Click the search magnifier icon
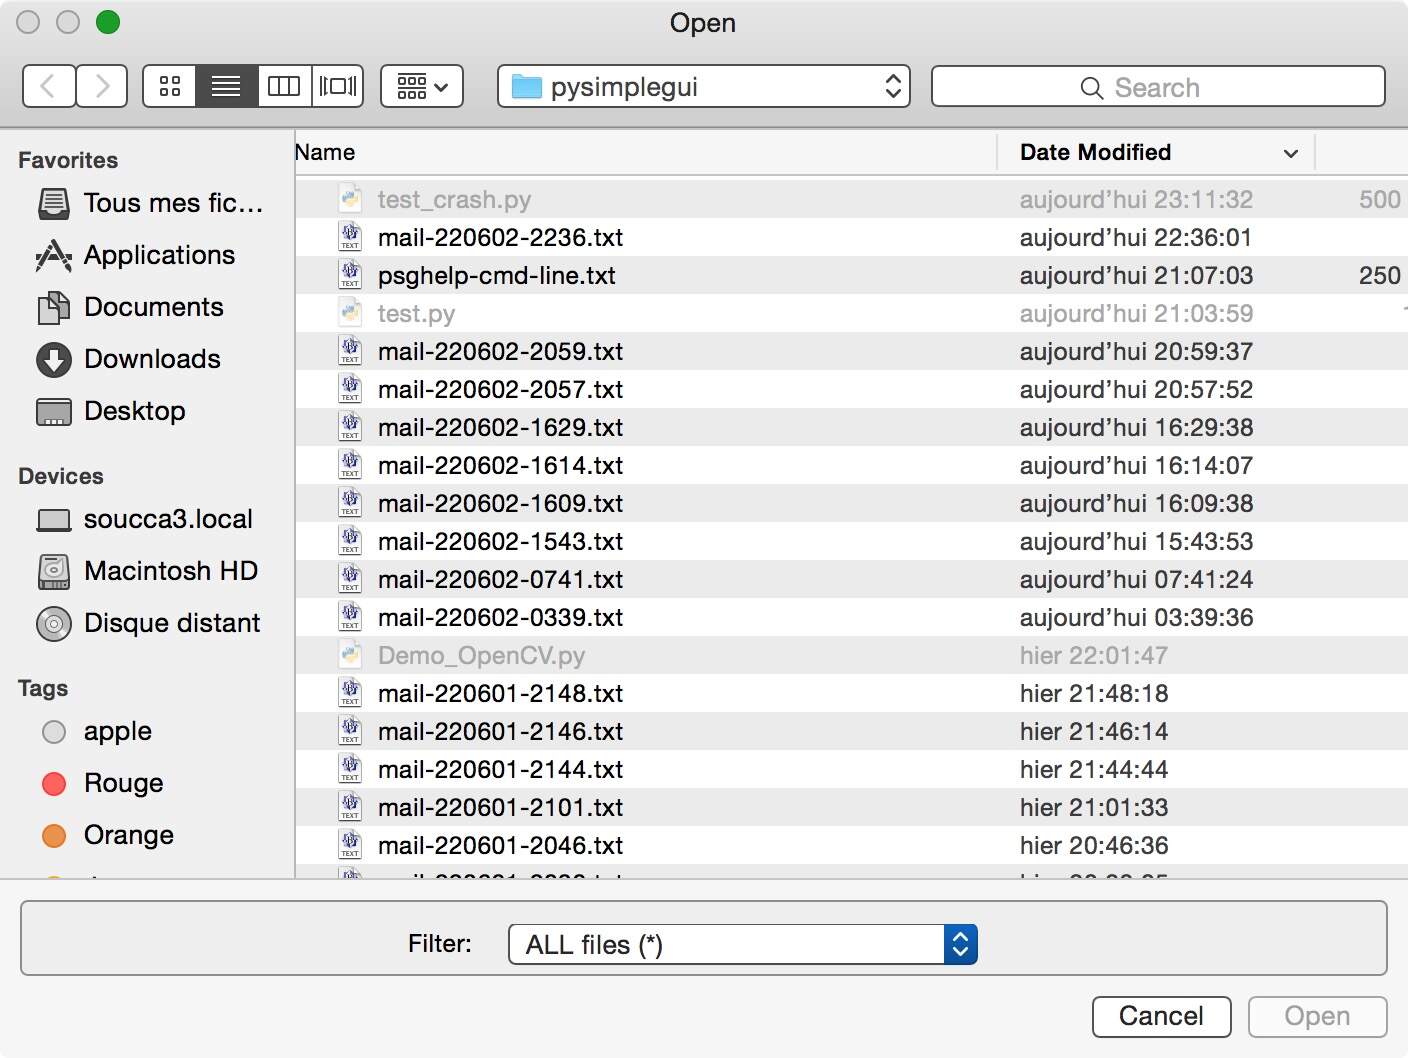 [1090, 87]
